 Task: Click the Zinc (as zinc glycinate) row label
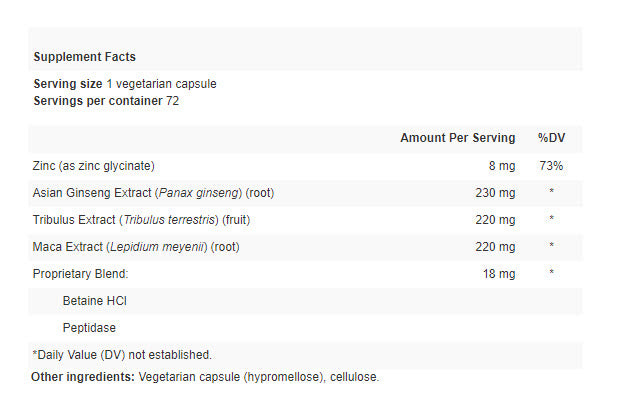pos(94,165)
